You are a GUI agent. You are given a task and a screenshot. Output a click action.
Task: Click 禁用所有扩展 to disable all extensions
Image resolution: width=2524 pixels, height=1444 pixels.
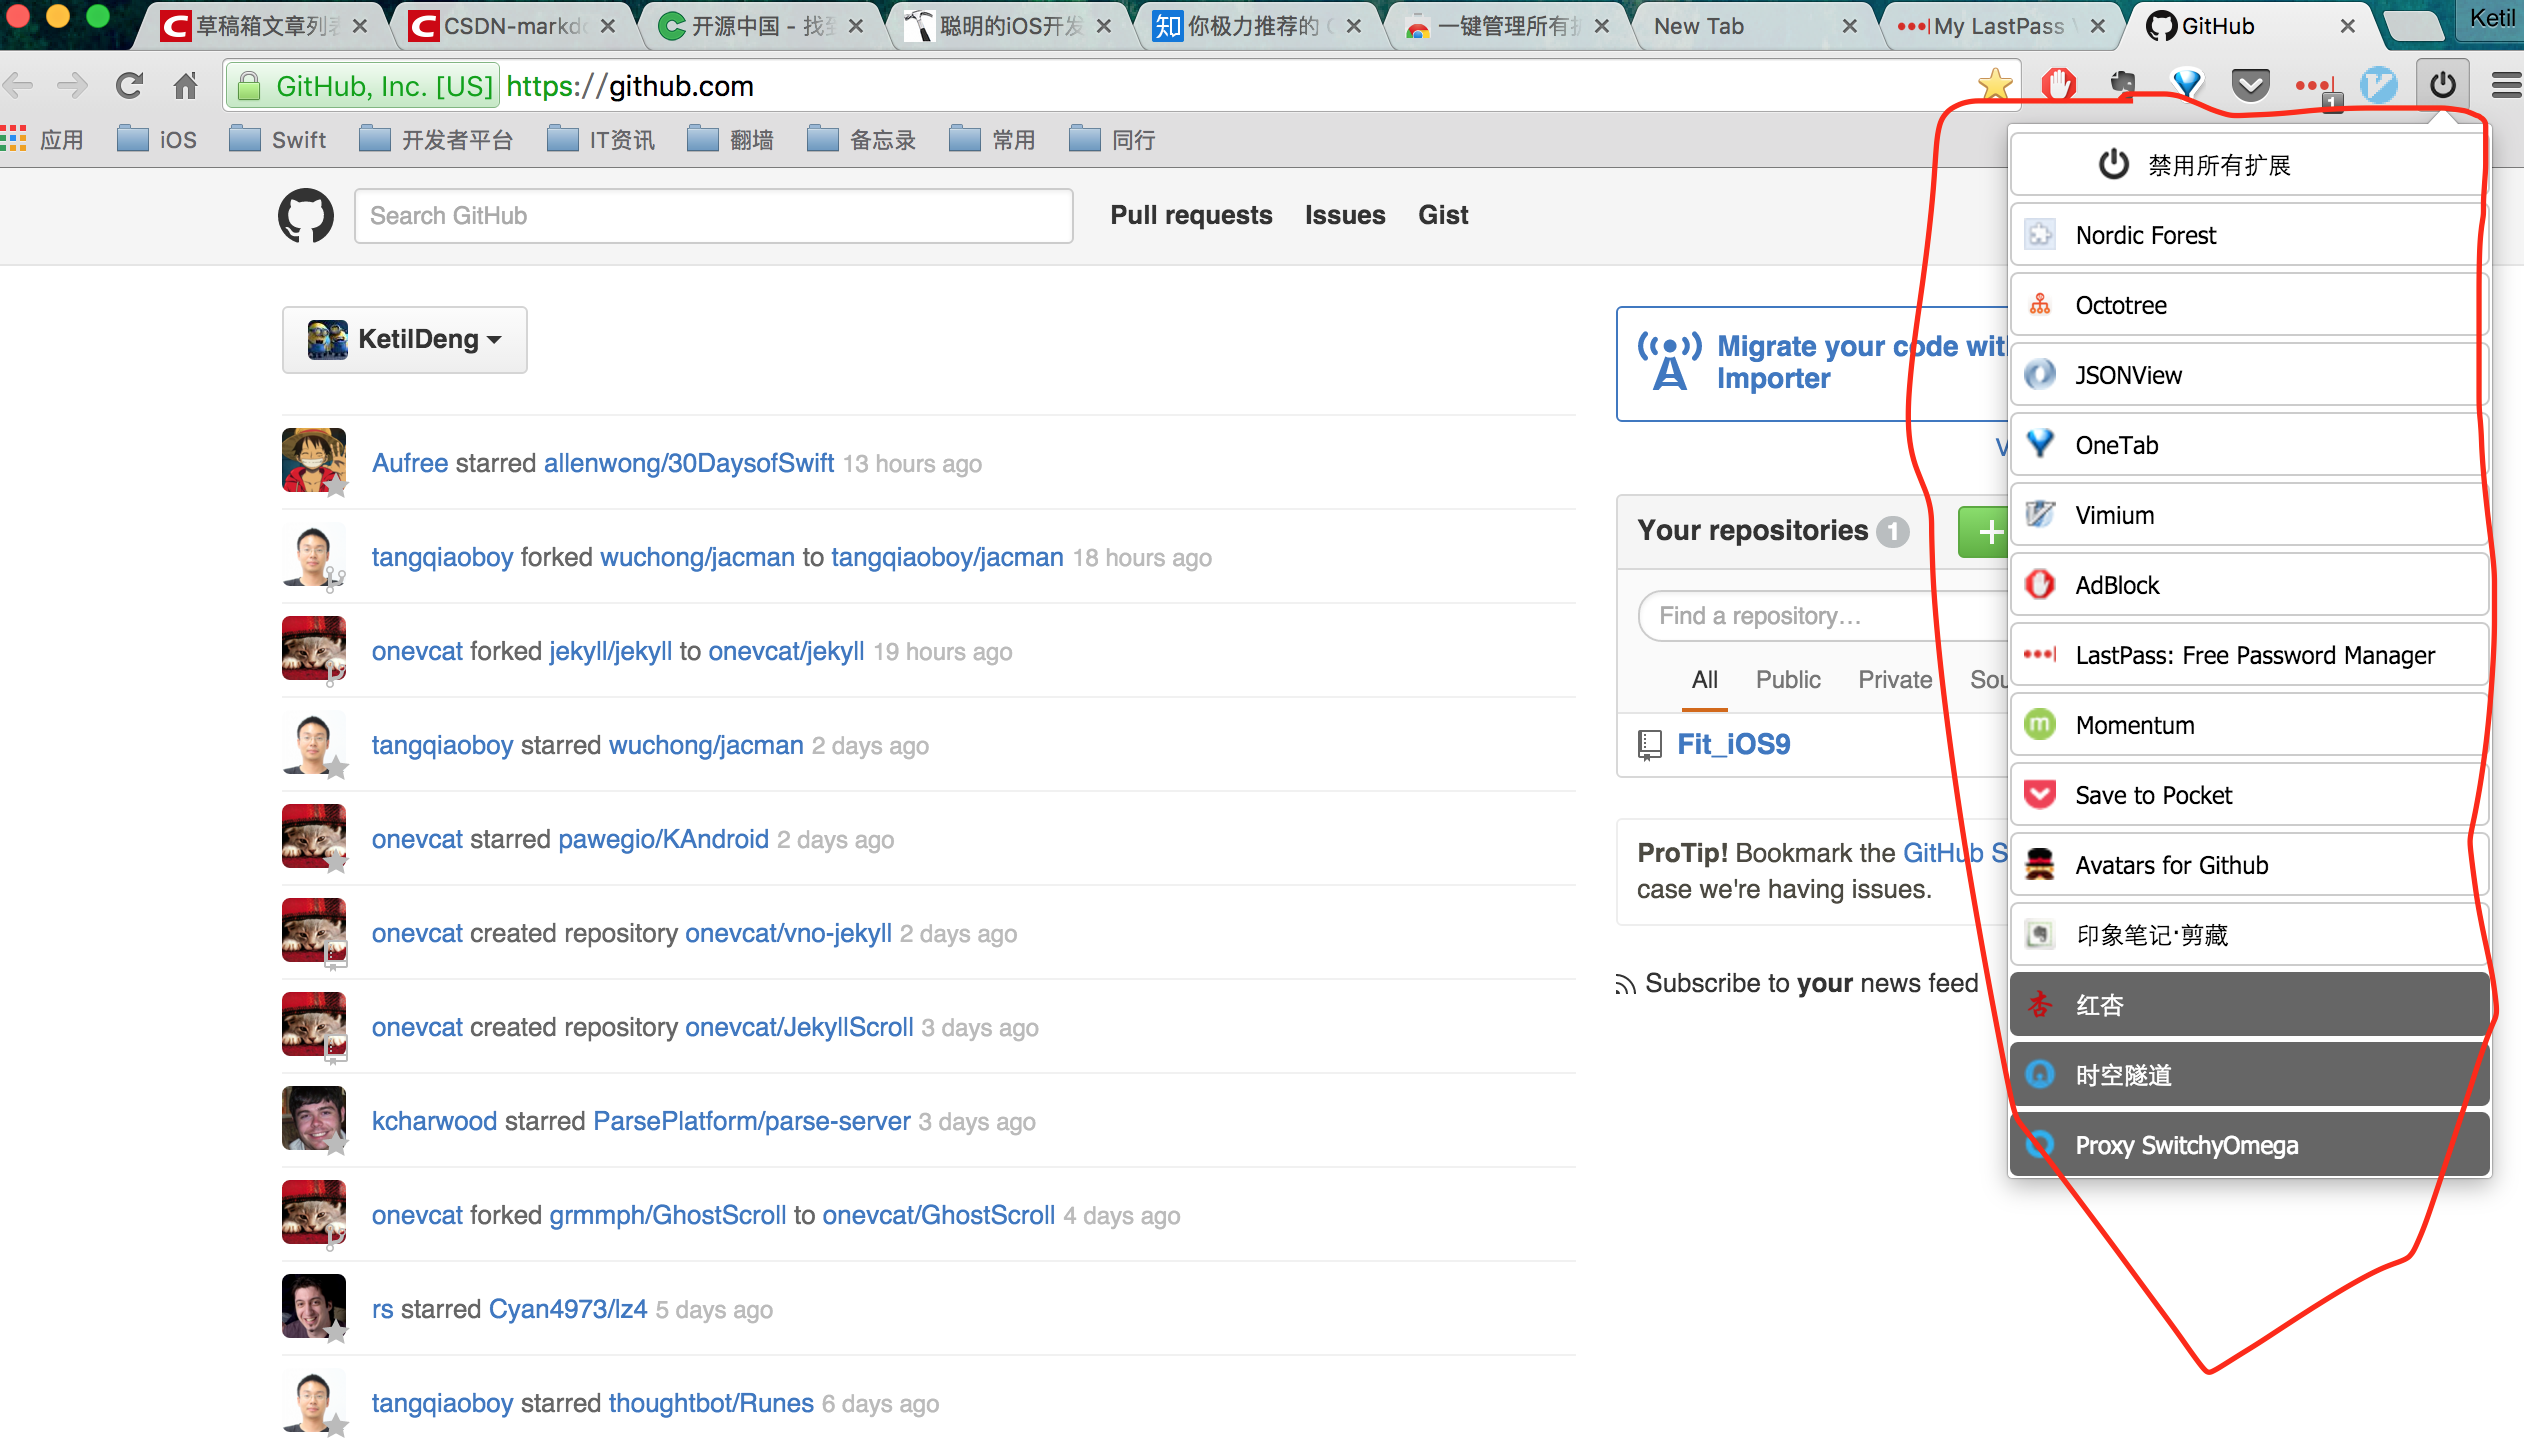tap(2248, 165)
